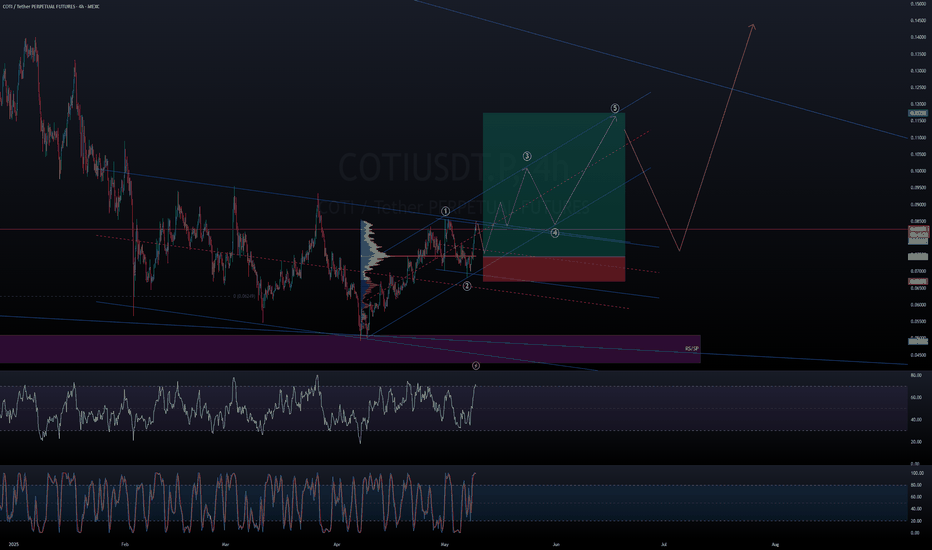Screen dimensions: 932x550
Task: Click the Aug label on time axis
Action: (775, 544)
